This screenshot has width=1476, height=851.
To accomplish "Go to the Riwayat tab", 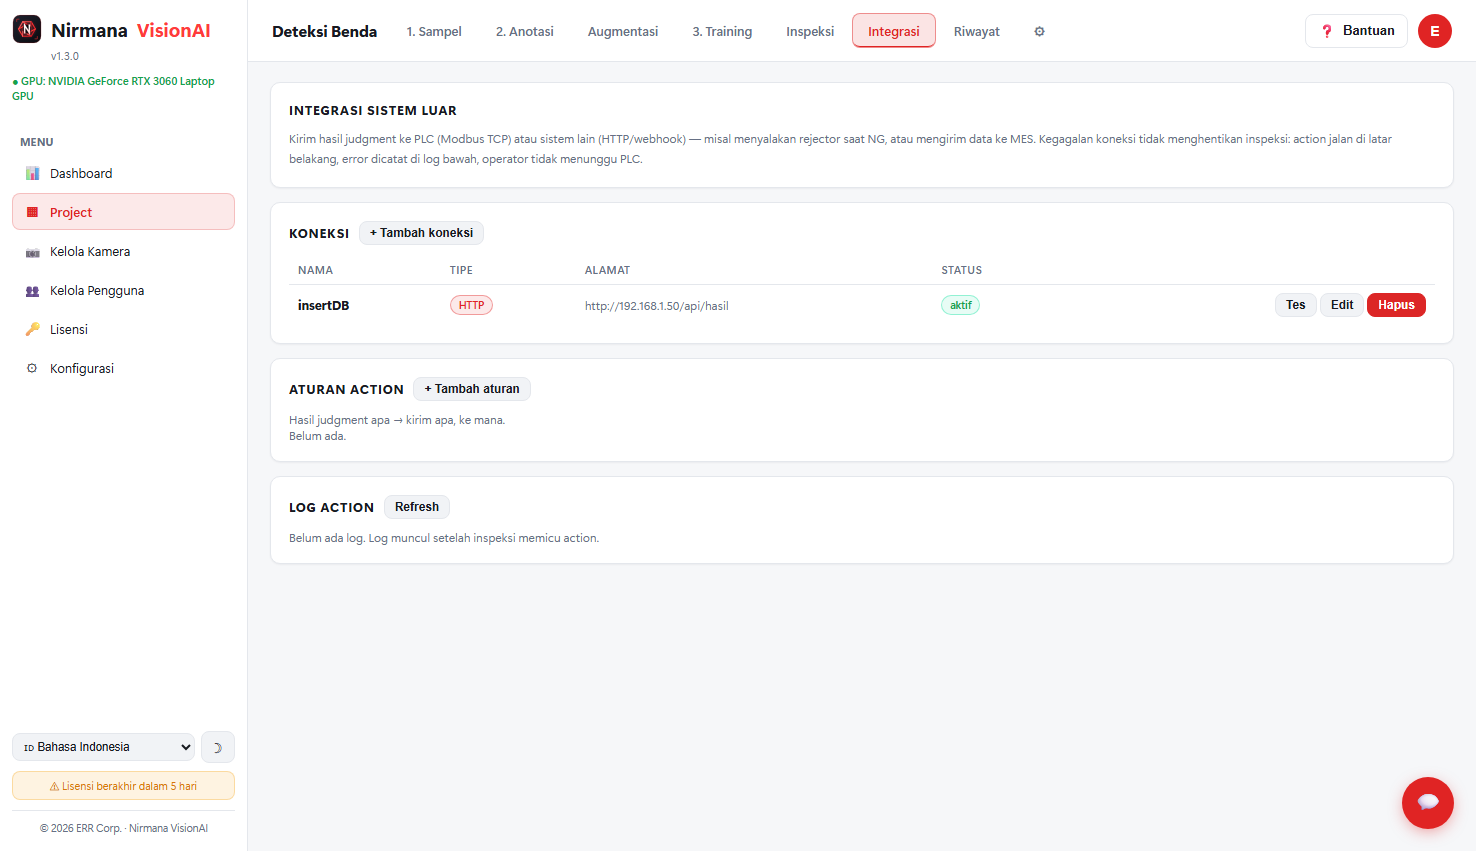I will coord(977,32).
